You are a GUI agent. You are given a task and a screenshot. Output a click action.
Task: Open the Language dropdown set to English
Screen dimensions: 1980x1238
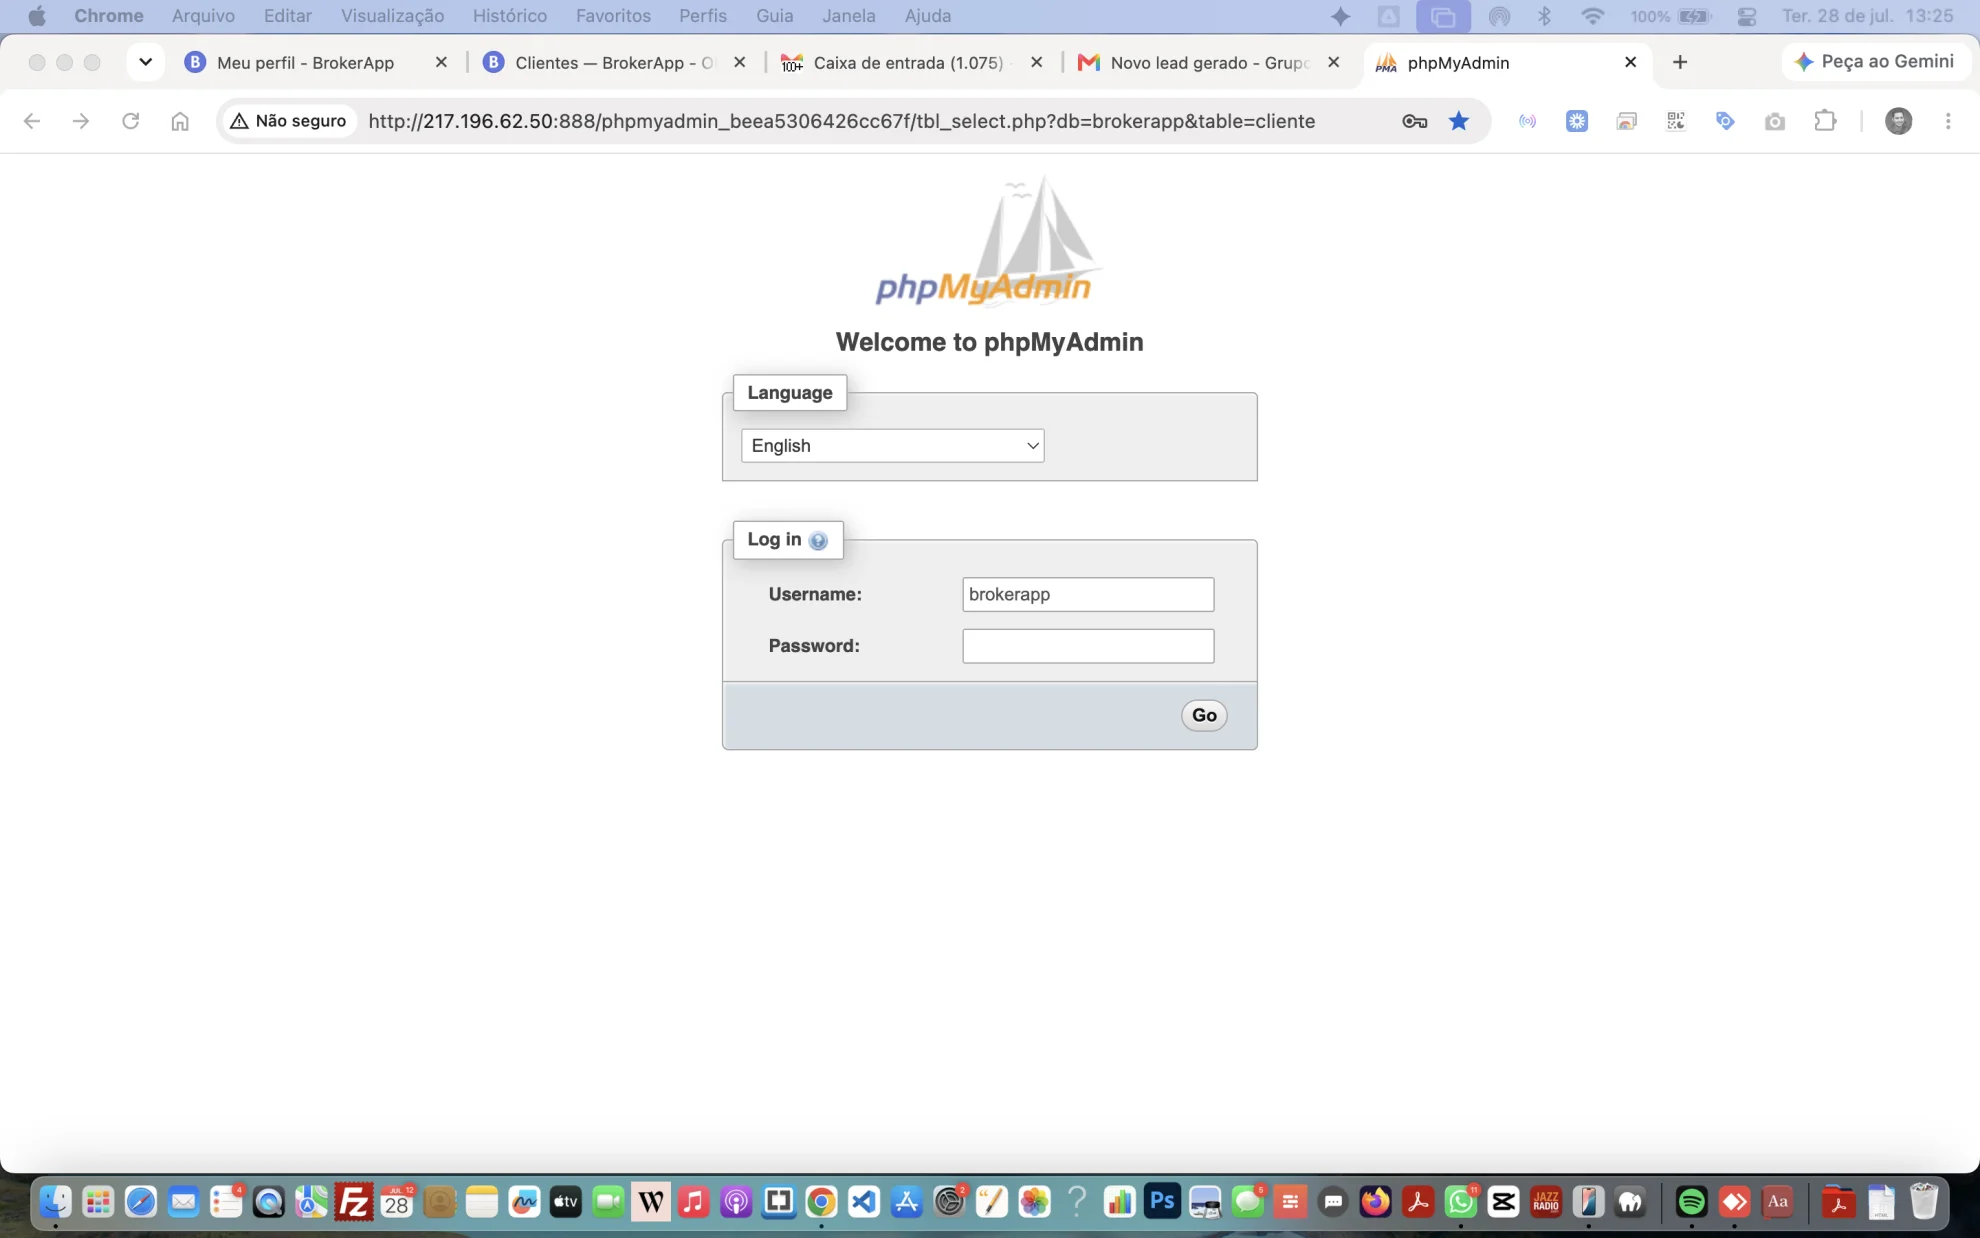tap(892, 446)
